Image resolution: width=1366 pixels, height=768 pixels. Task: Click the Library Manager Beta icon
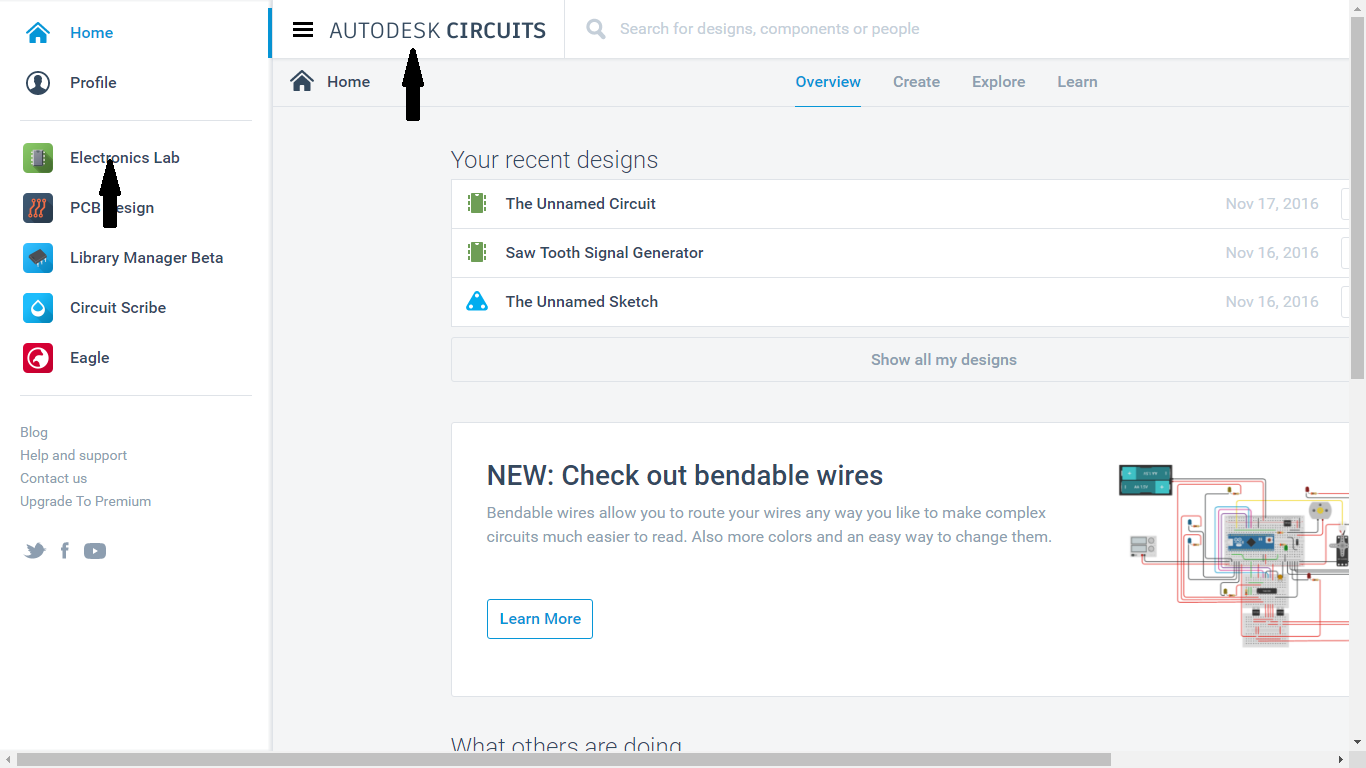click(38, 258)
